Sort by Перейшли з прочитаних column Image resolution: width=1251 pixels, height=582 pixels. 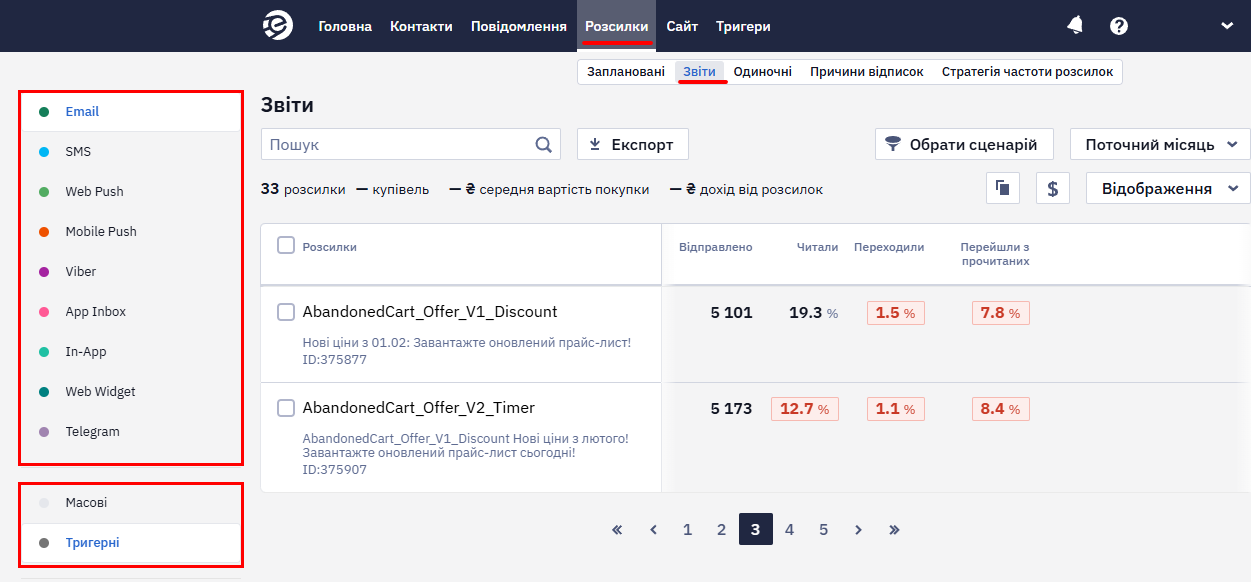tap(995, 254)
